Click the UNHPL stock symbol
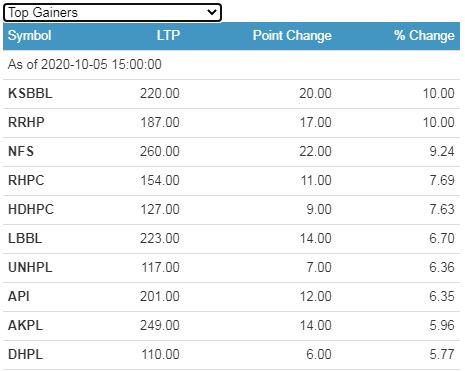The height and width of the screenshot is (371, 465). point(30,267)
